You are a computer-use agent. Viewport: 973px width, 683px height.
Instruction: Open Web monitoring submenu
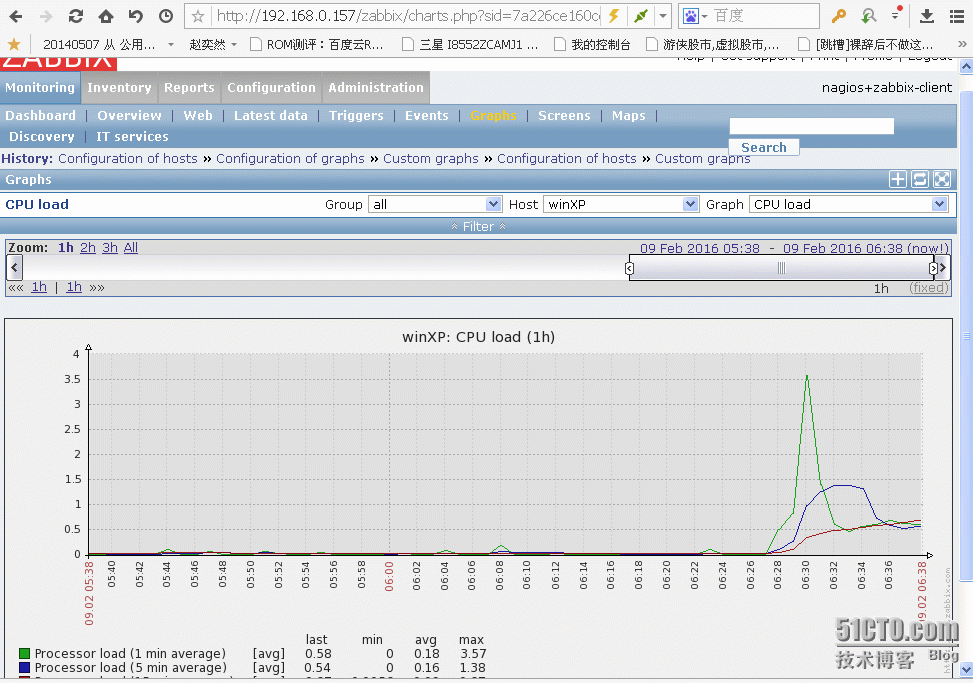tap(198, 115)
